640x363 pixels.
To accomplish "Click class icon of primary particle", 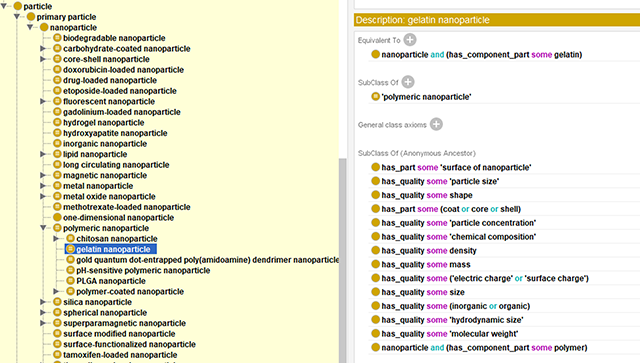I will [31, 17].
